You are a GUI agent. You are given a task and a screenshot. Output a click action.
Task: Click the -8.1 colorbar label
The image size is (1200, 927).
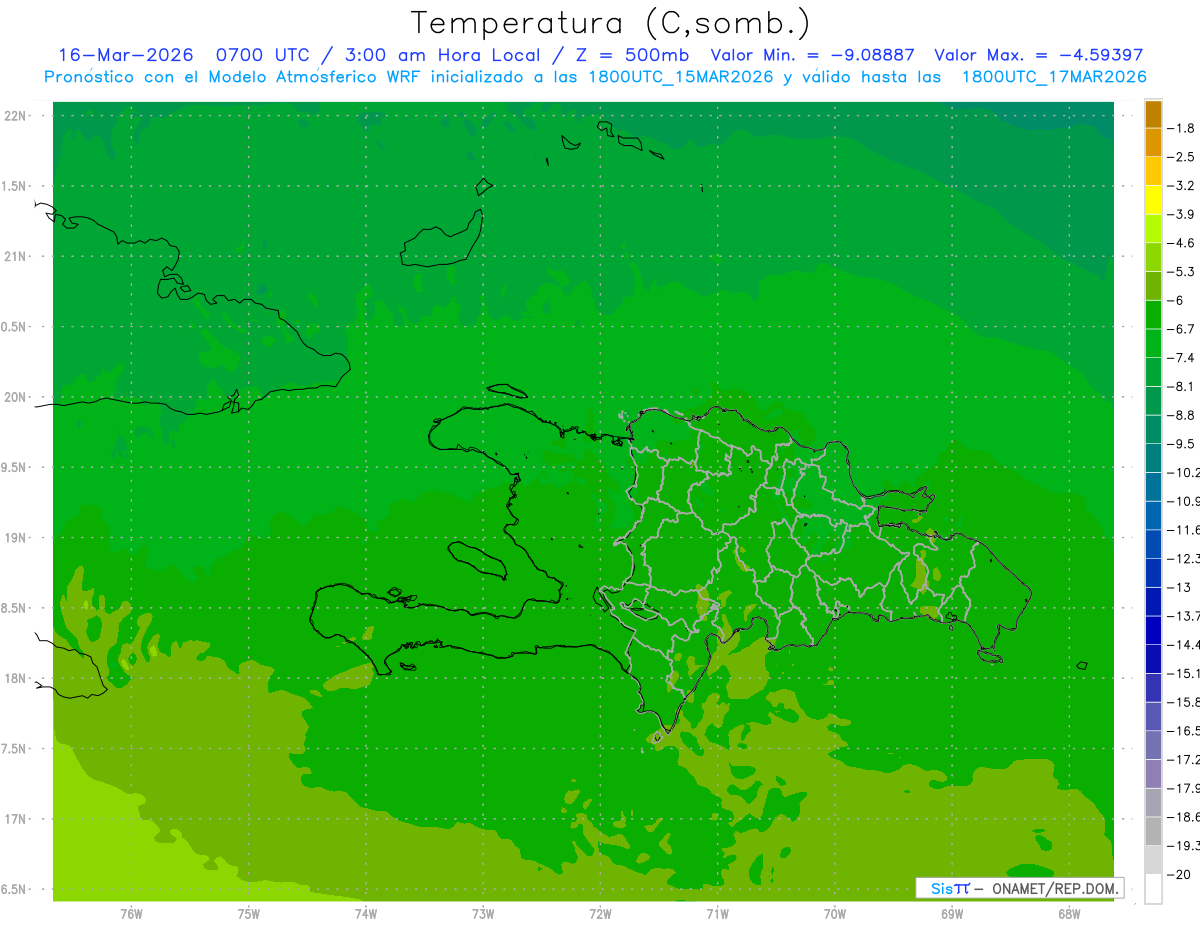(1181, 386)
